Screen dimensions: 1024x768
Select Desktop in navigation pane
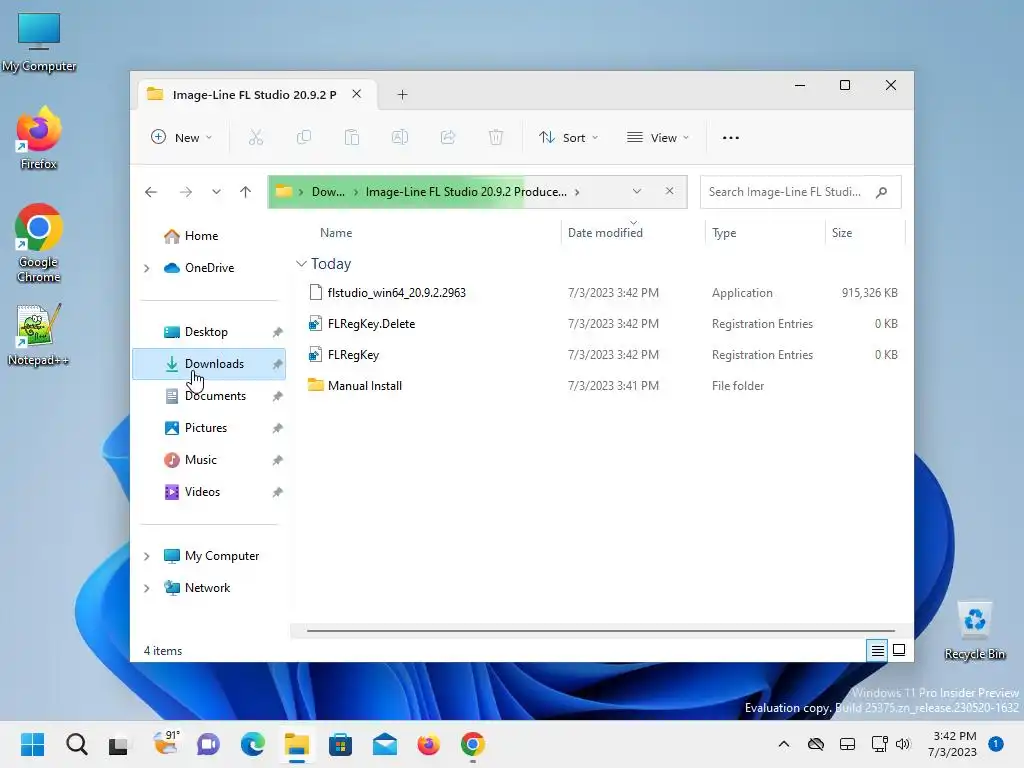click(209, 332)
